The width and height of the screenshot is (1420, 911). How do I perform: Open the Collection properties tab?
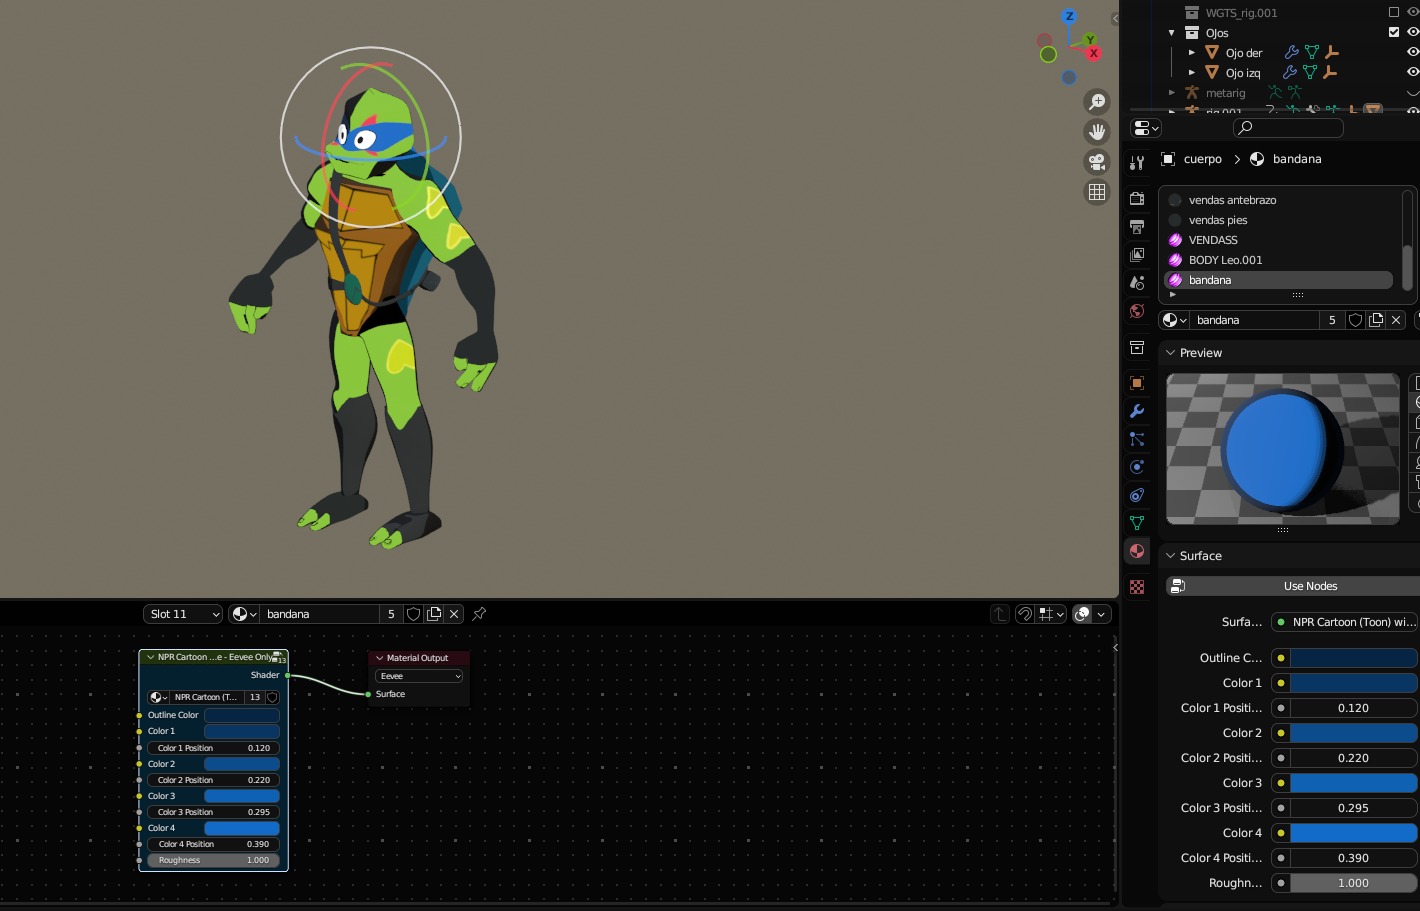pyautogui.click(x=1137, y=347)
